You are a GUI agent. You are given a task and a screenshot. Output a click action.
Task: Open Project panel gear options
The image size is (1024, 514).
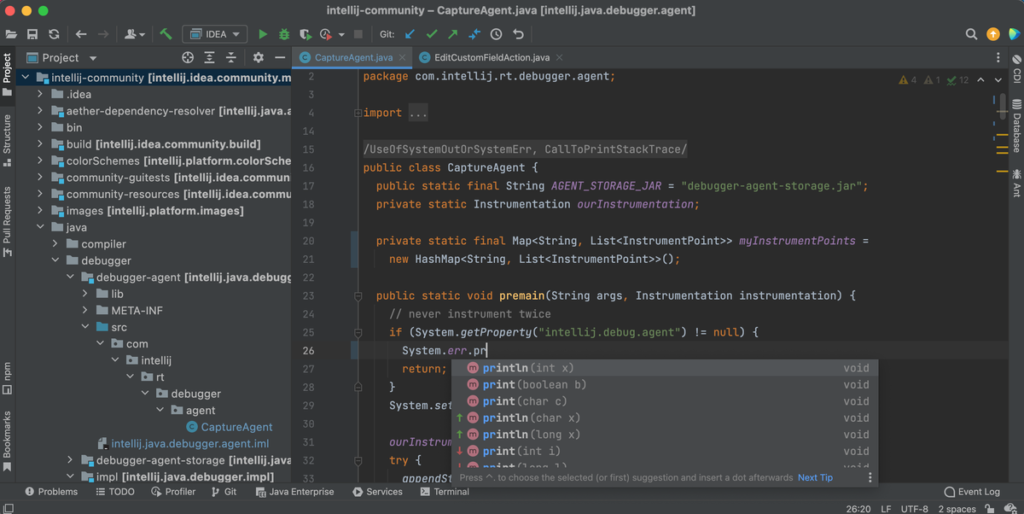coord(258,57)
